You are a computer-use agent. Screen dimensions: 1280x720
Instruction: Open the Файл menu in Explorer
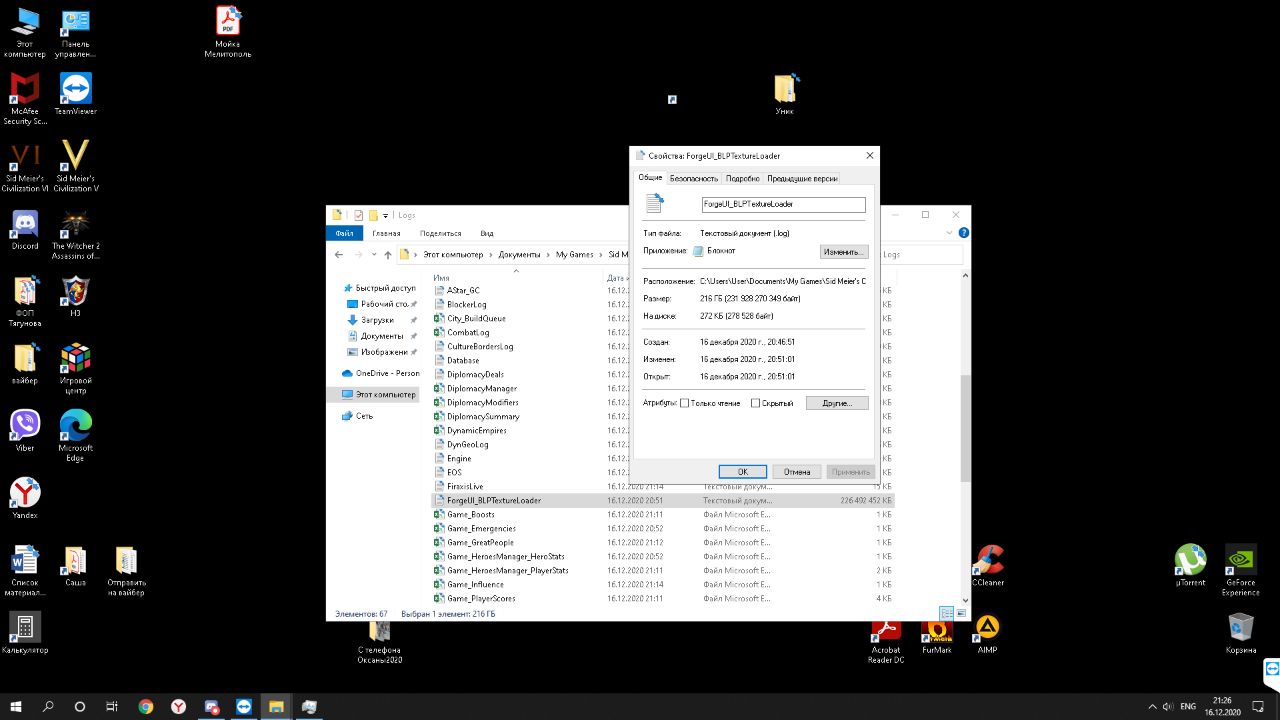(x=344, y=233)
